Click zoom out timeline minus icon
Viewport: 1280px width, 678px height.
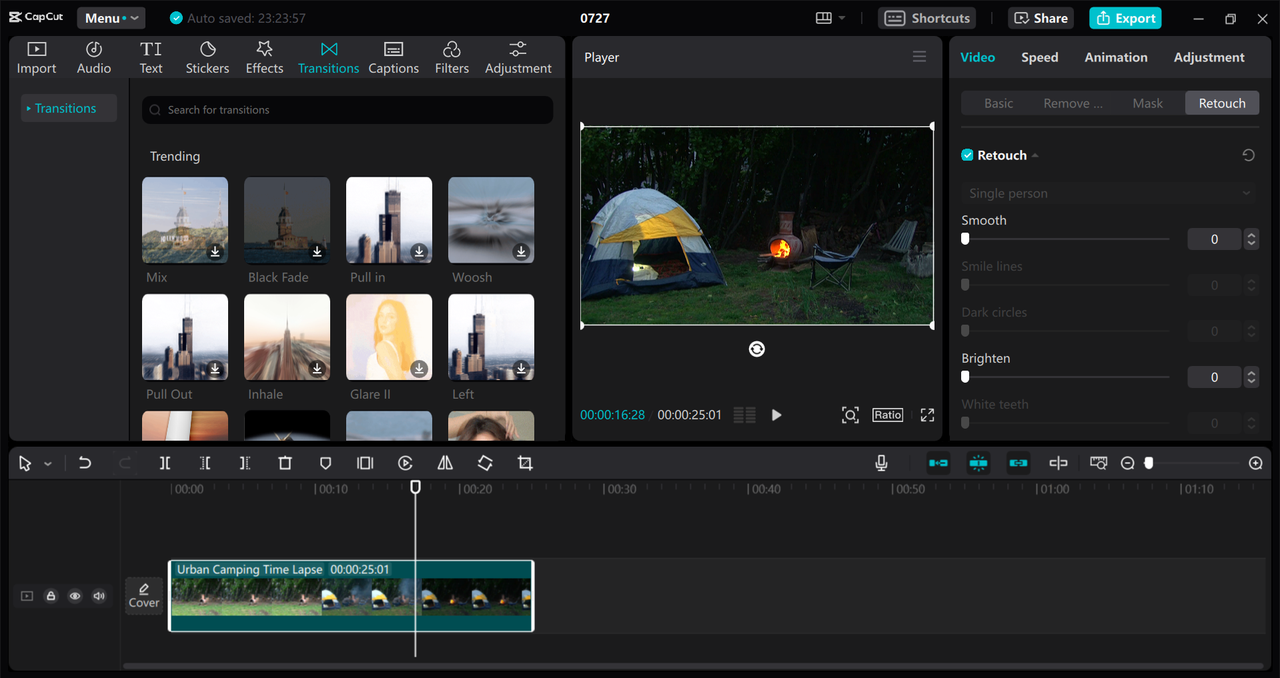pos(1128,463)
